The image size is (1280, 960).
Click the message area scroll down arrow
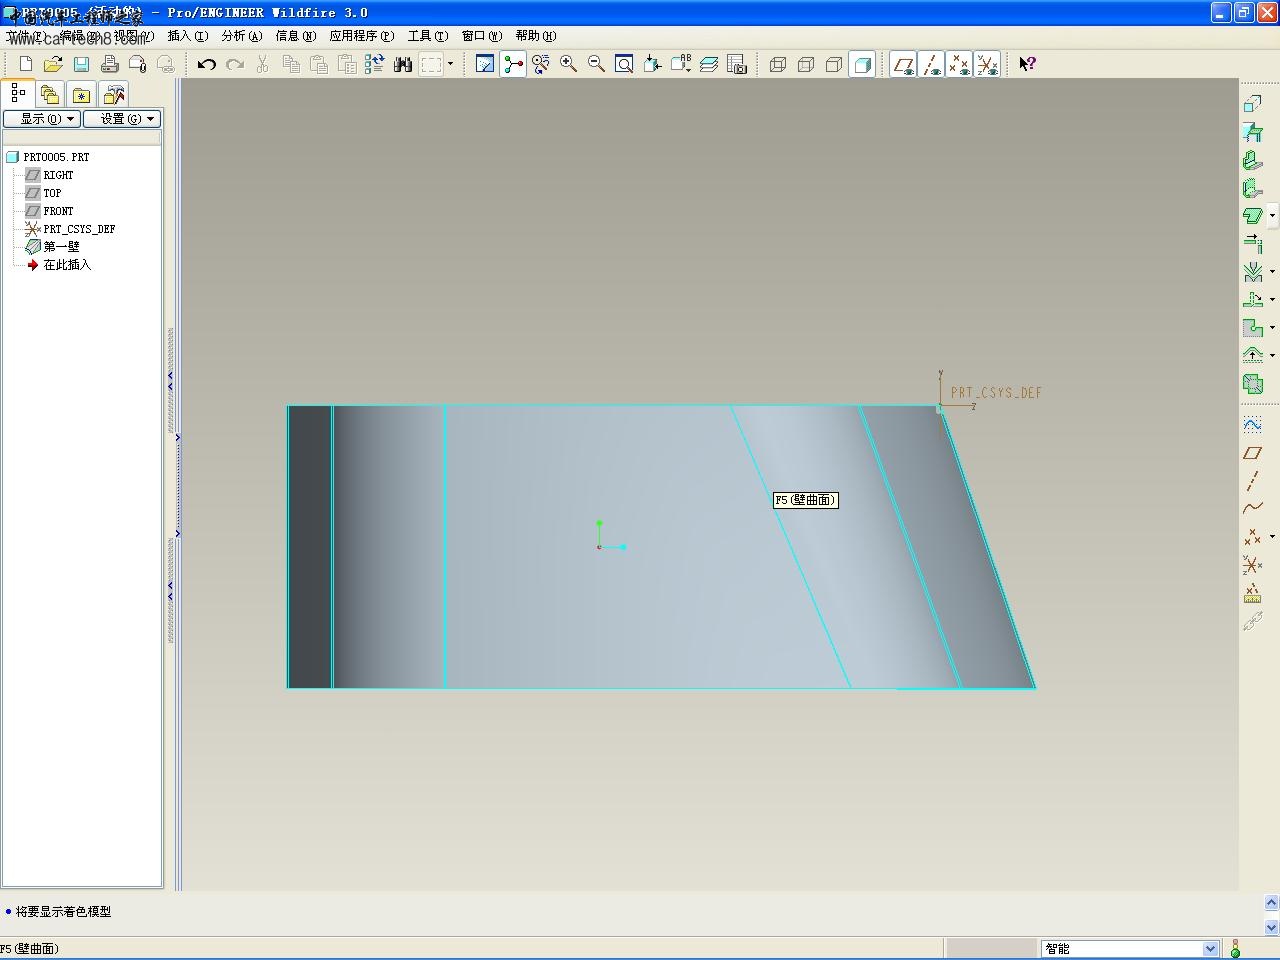pos(1271,927)
